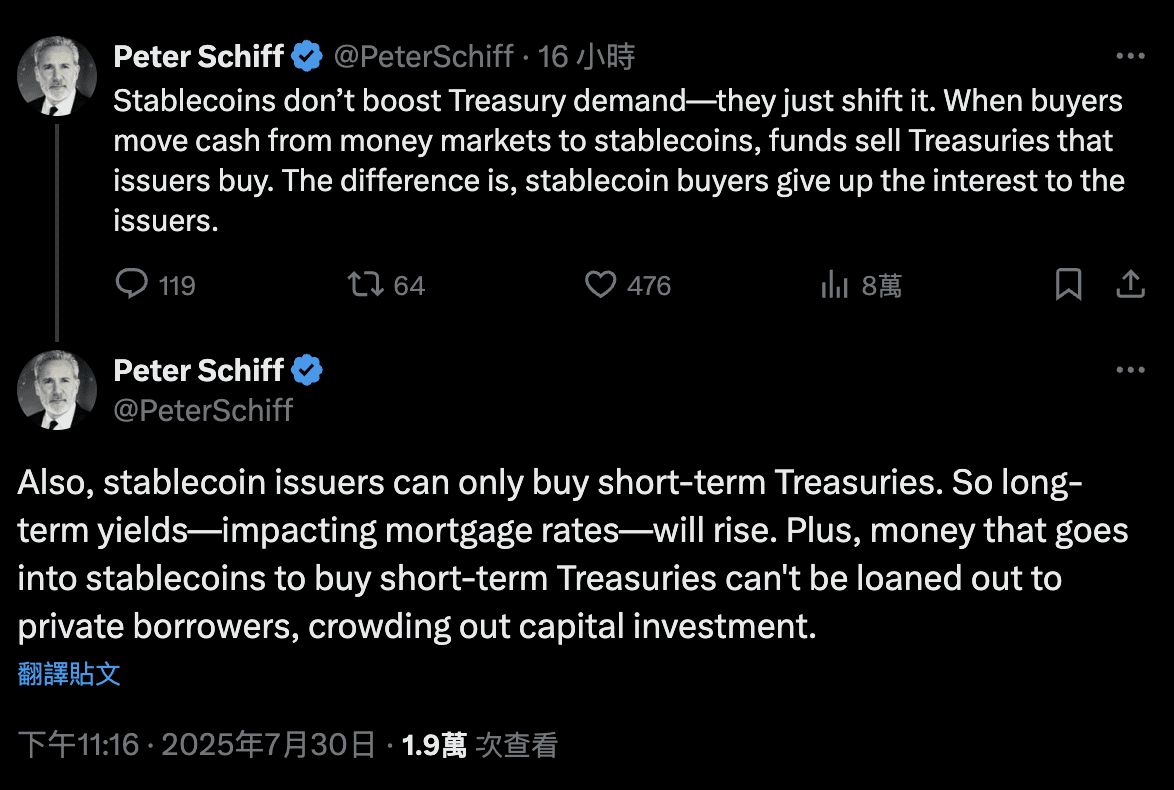Click the 翻譯貼文 translate post link
Screen dimensions: 1174x790
(x=69, y=674)
